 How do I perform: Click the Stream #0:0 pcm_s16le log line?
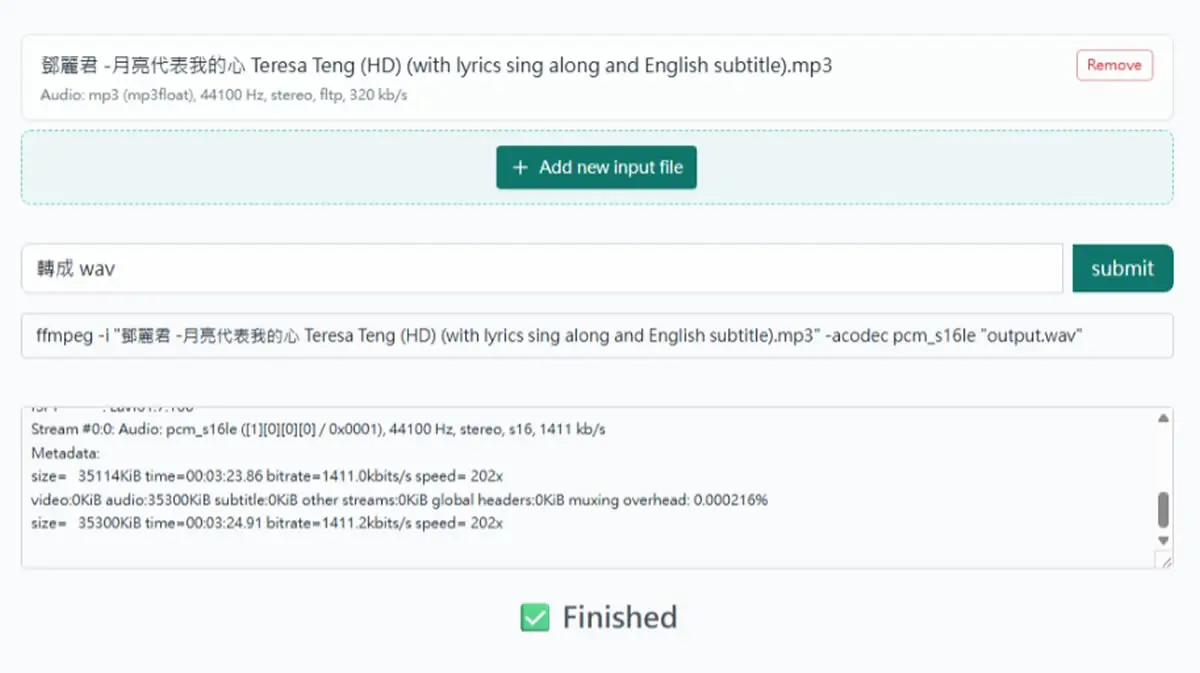click(318, 429)
